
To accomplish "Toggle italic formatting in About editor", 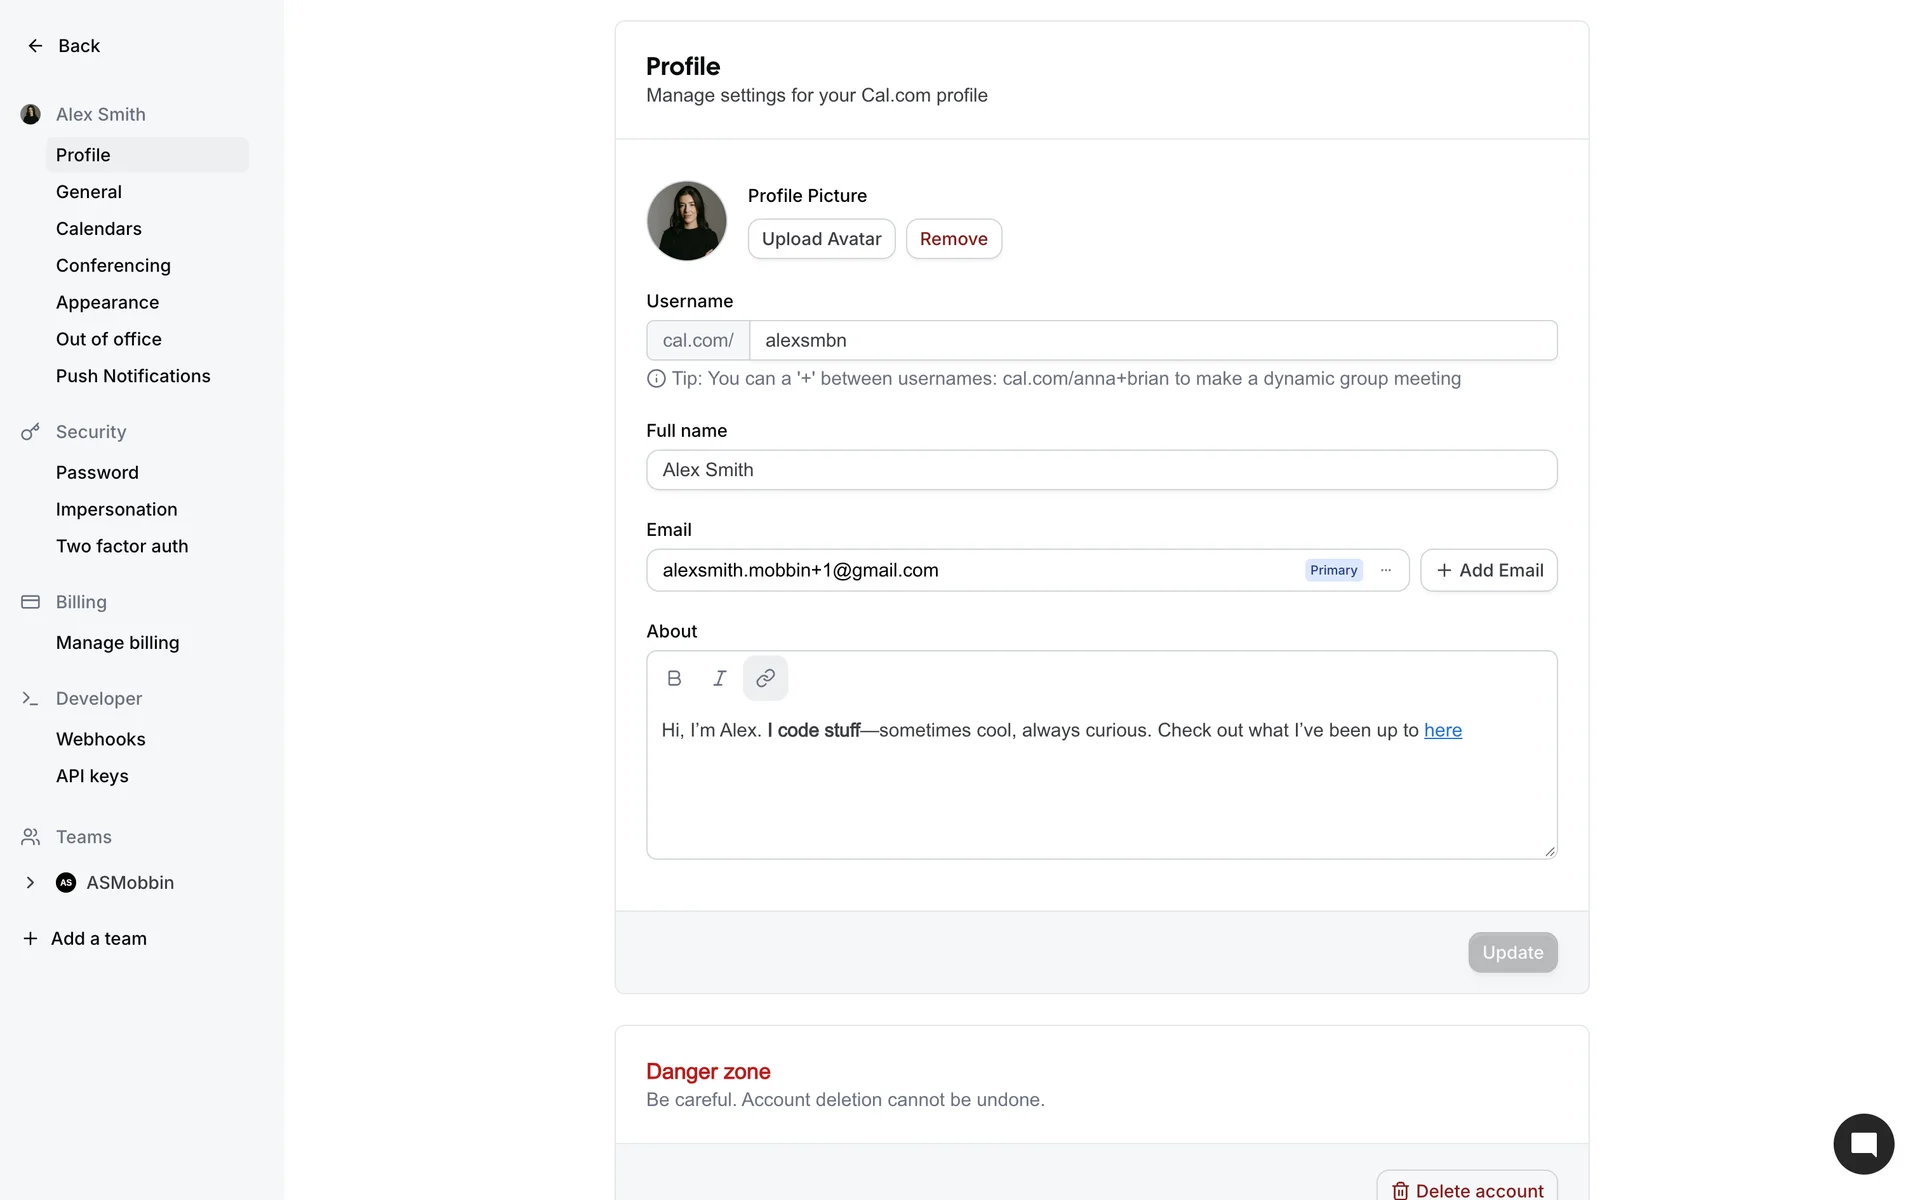I will point(719,678).
